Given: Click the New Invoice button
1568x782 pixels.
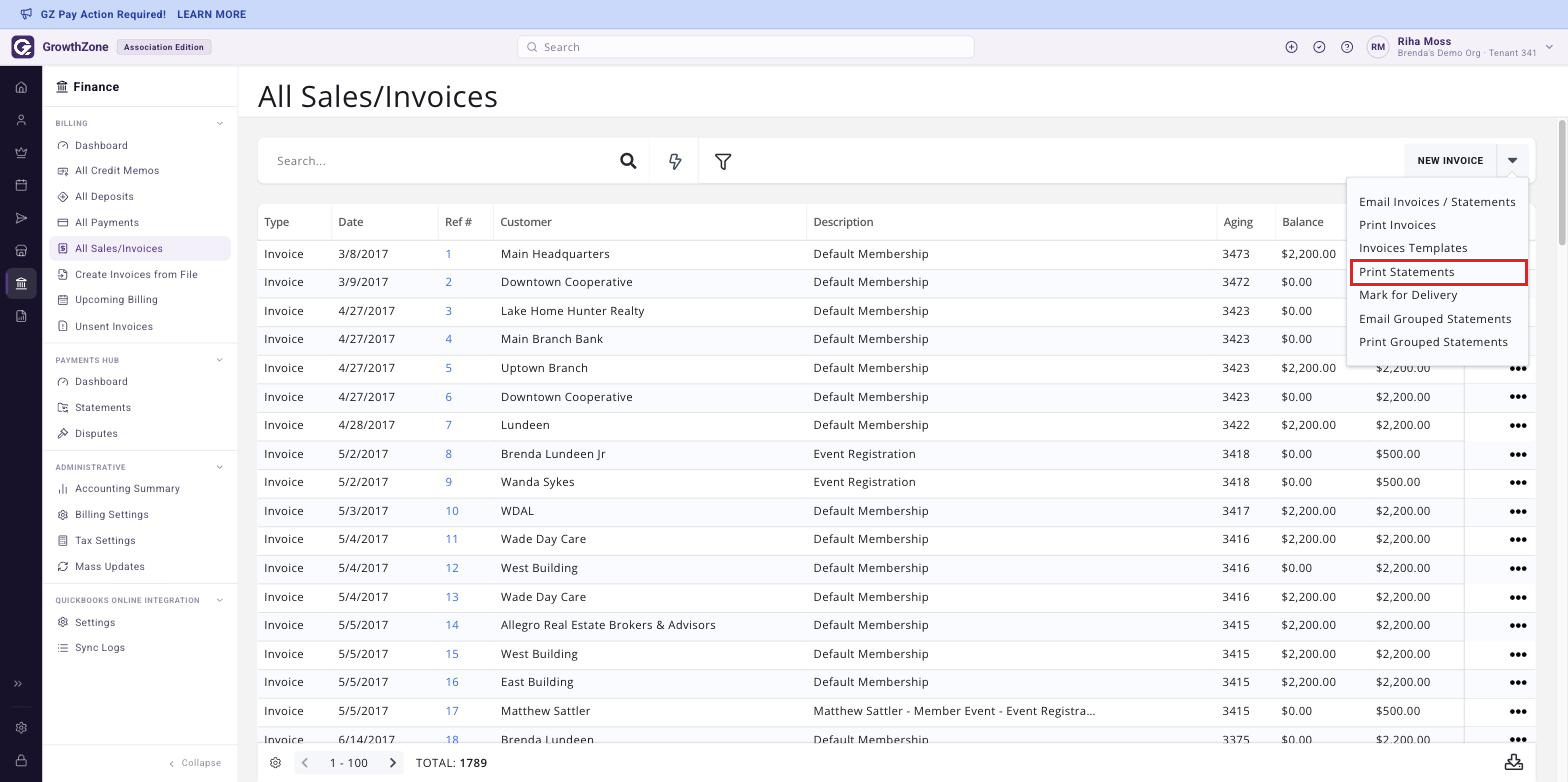Looking at the screenshot, I should tap(1450, 161).
